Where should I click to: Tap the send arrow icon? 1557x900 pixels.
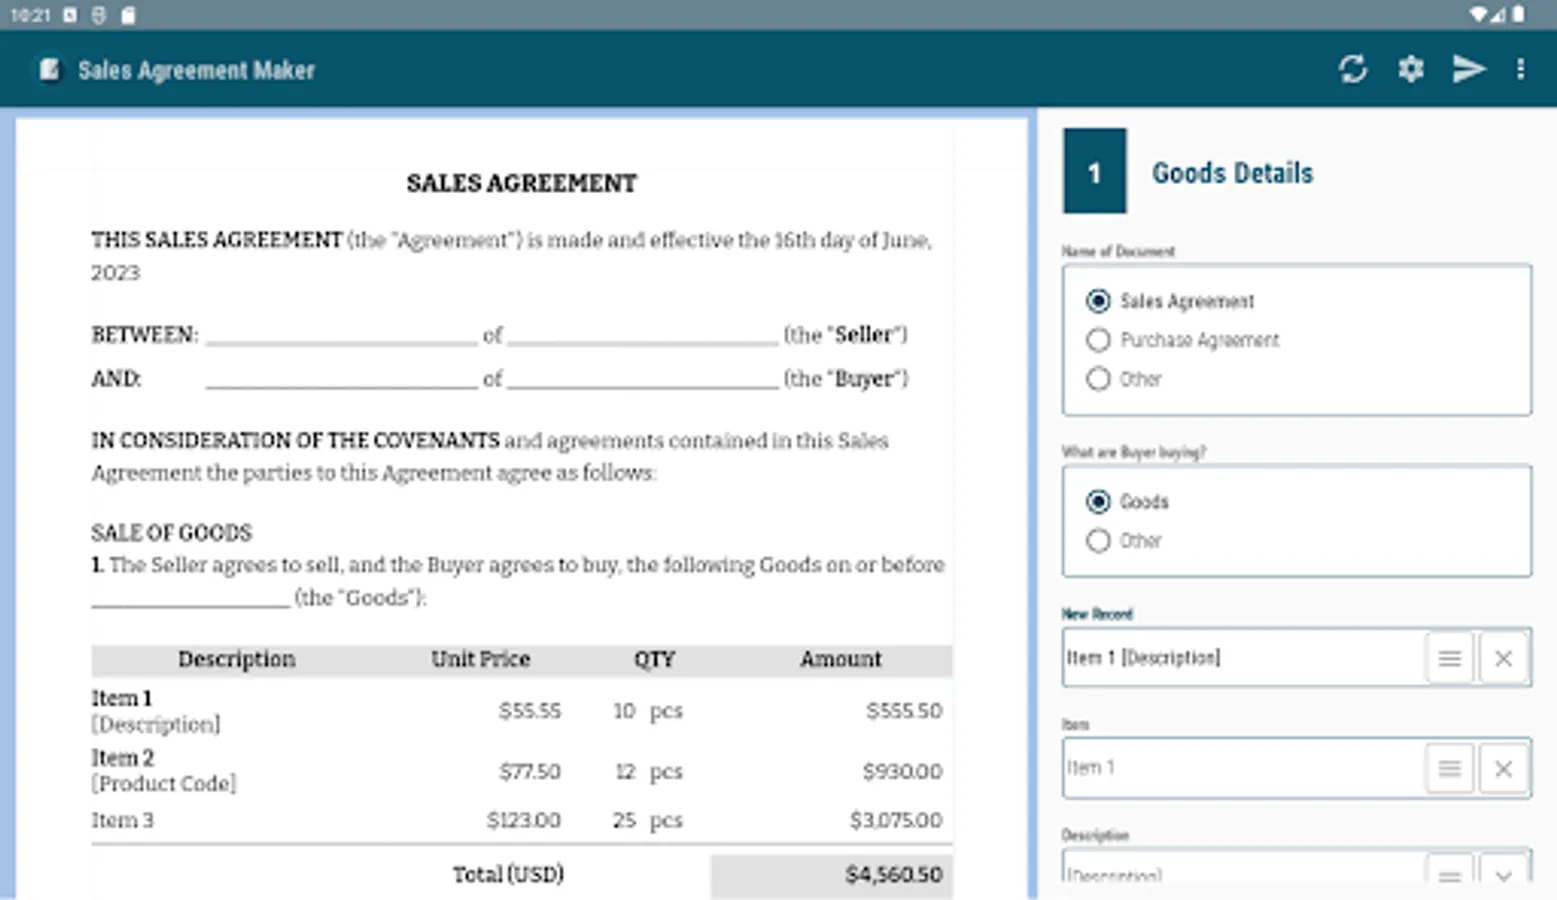[x=1467, y=69]
